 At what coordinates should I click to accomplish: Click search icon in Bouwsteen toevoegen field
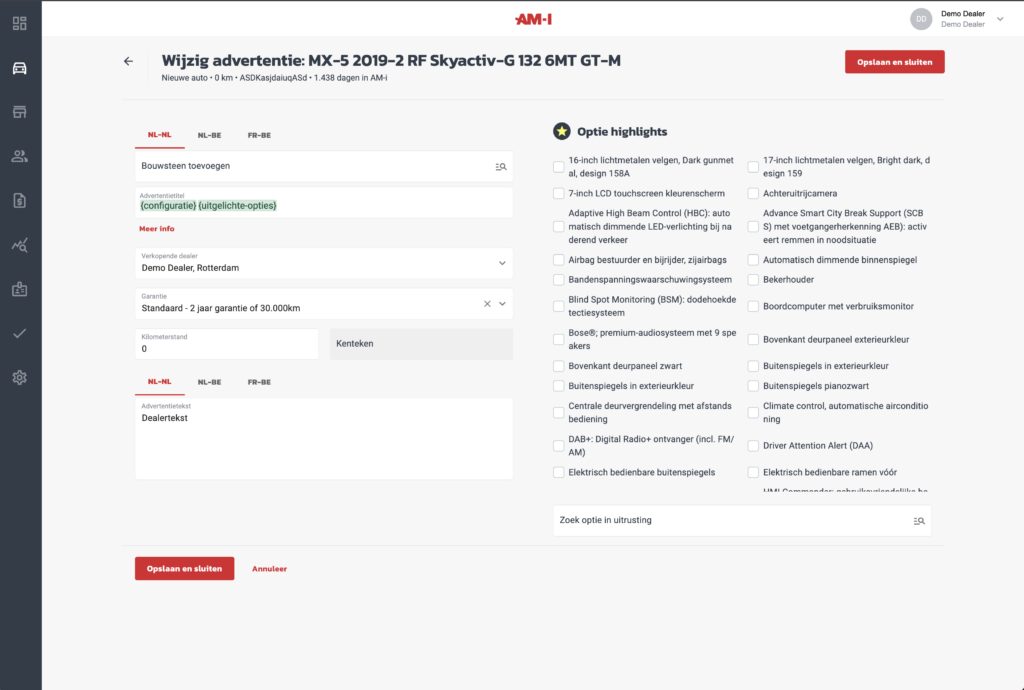(501, 166)
